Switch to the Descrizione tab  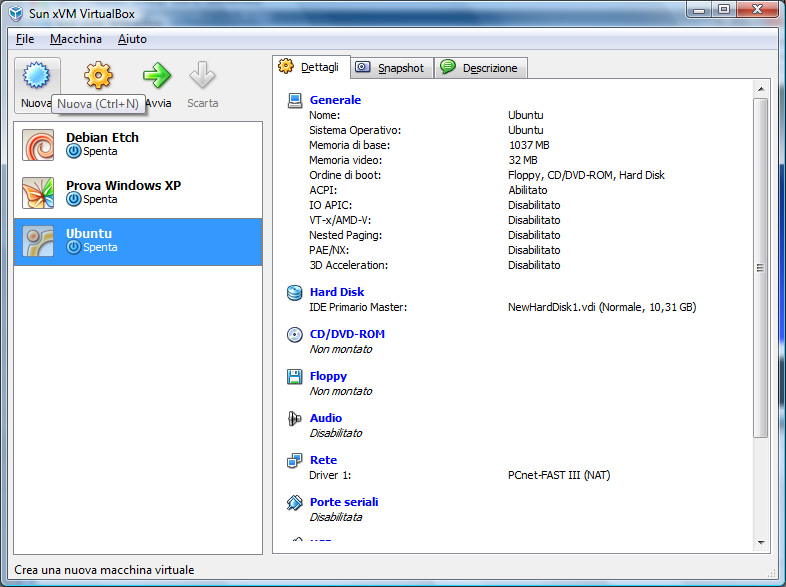point(480,68)
